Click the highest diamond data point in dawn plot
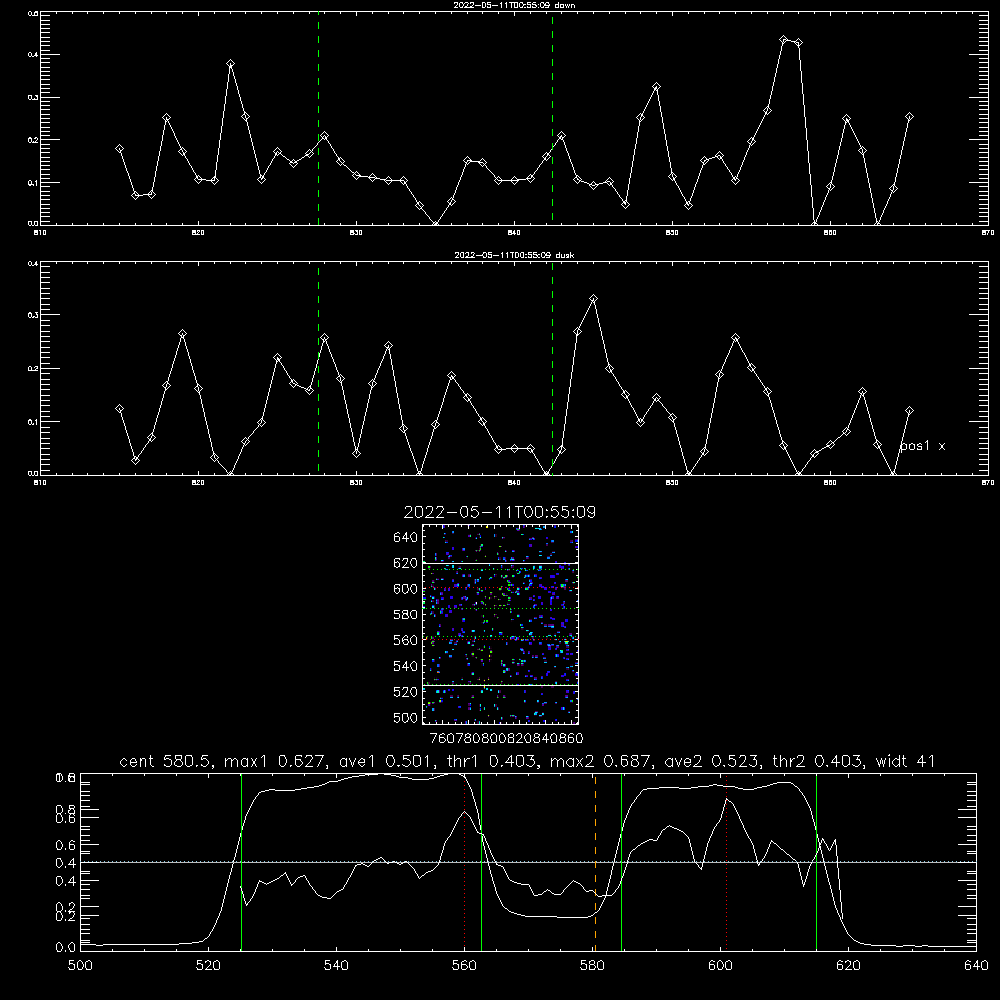 tap(784, 40)
